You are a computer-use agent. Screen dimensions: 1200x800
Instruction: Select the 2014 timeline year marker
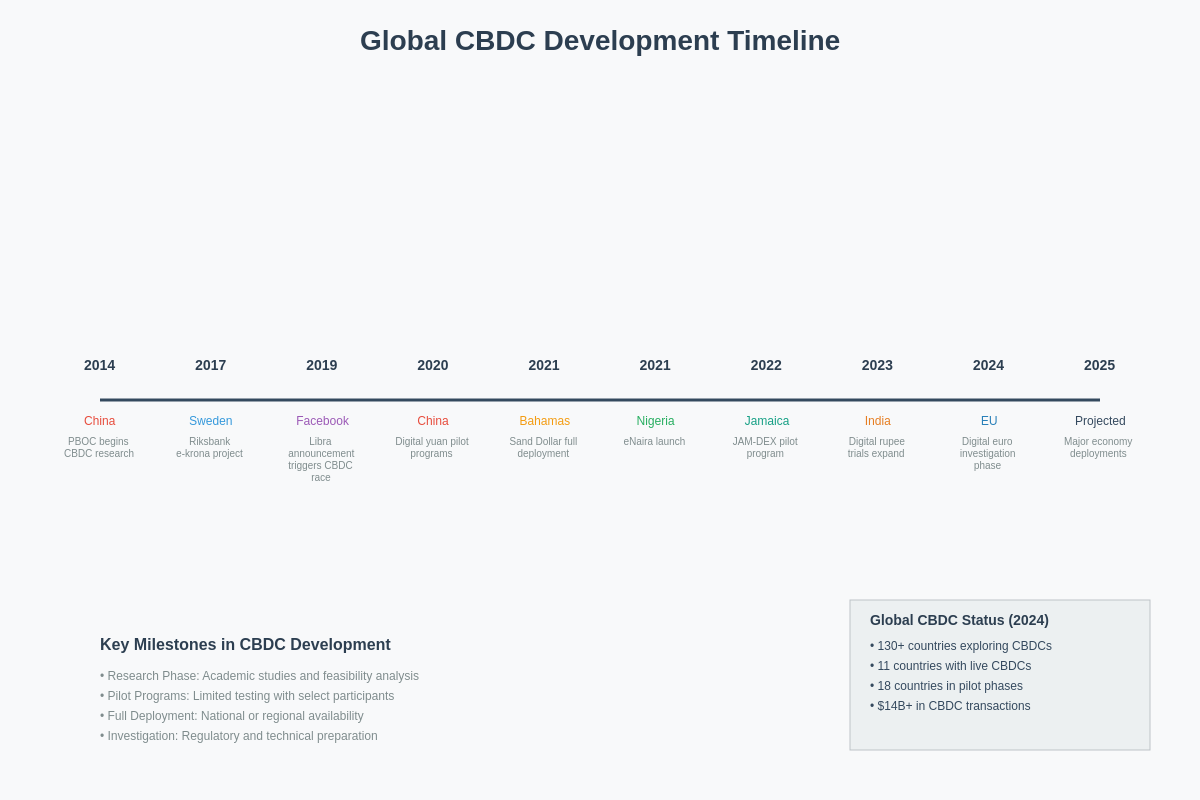(x=100, y=365)
